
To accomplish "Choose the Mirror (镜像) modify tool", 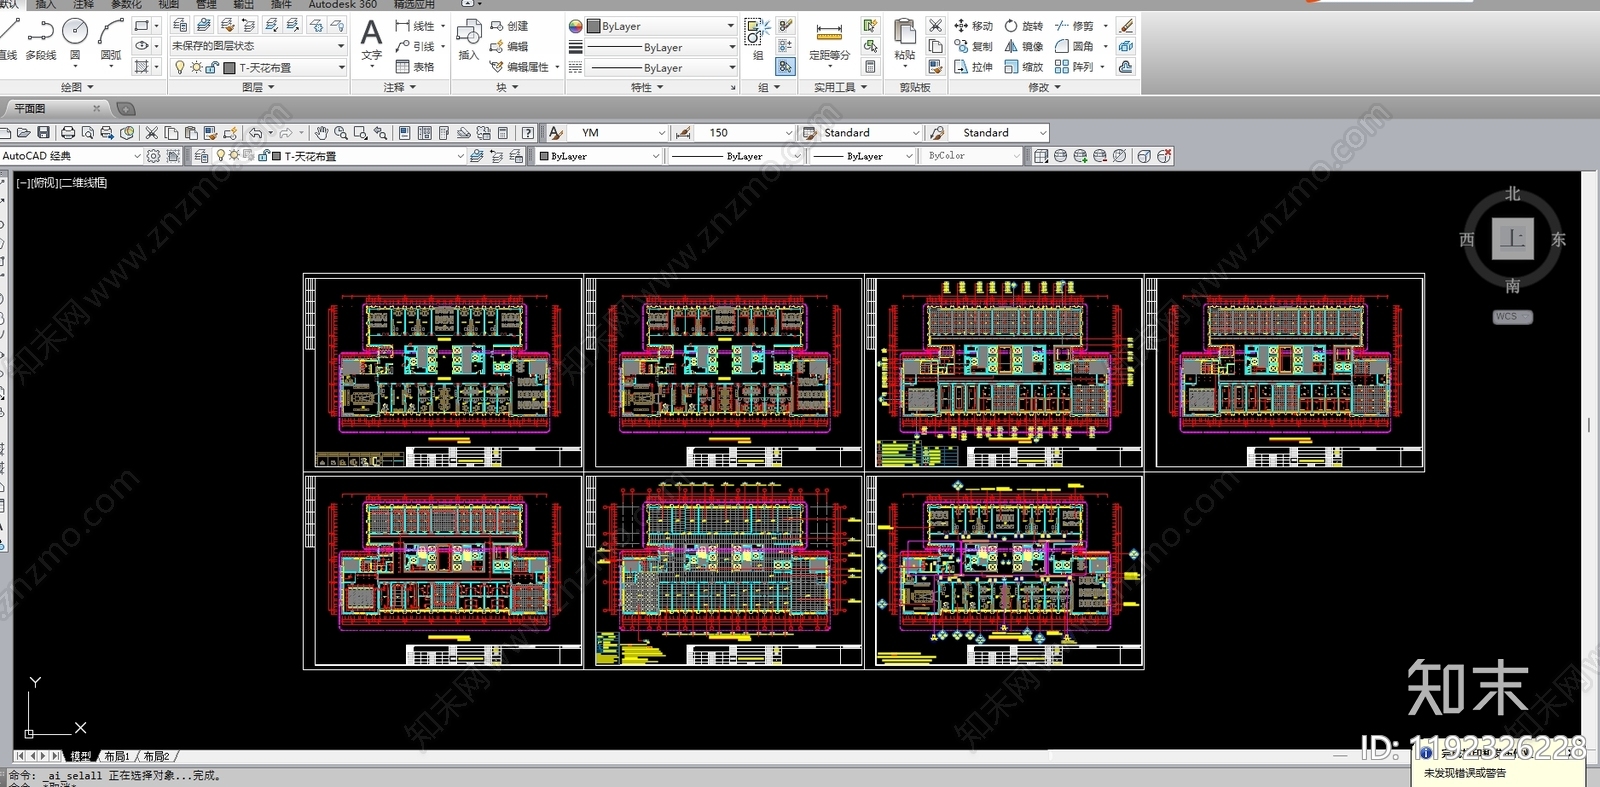I will click(1023, 46).
